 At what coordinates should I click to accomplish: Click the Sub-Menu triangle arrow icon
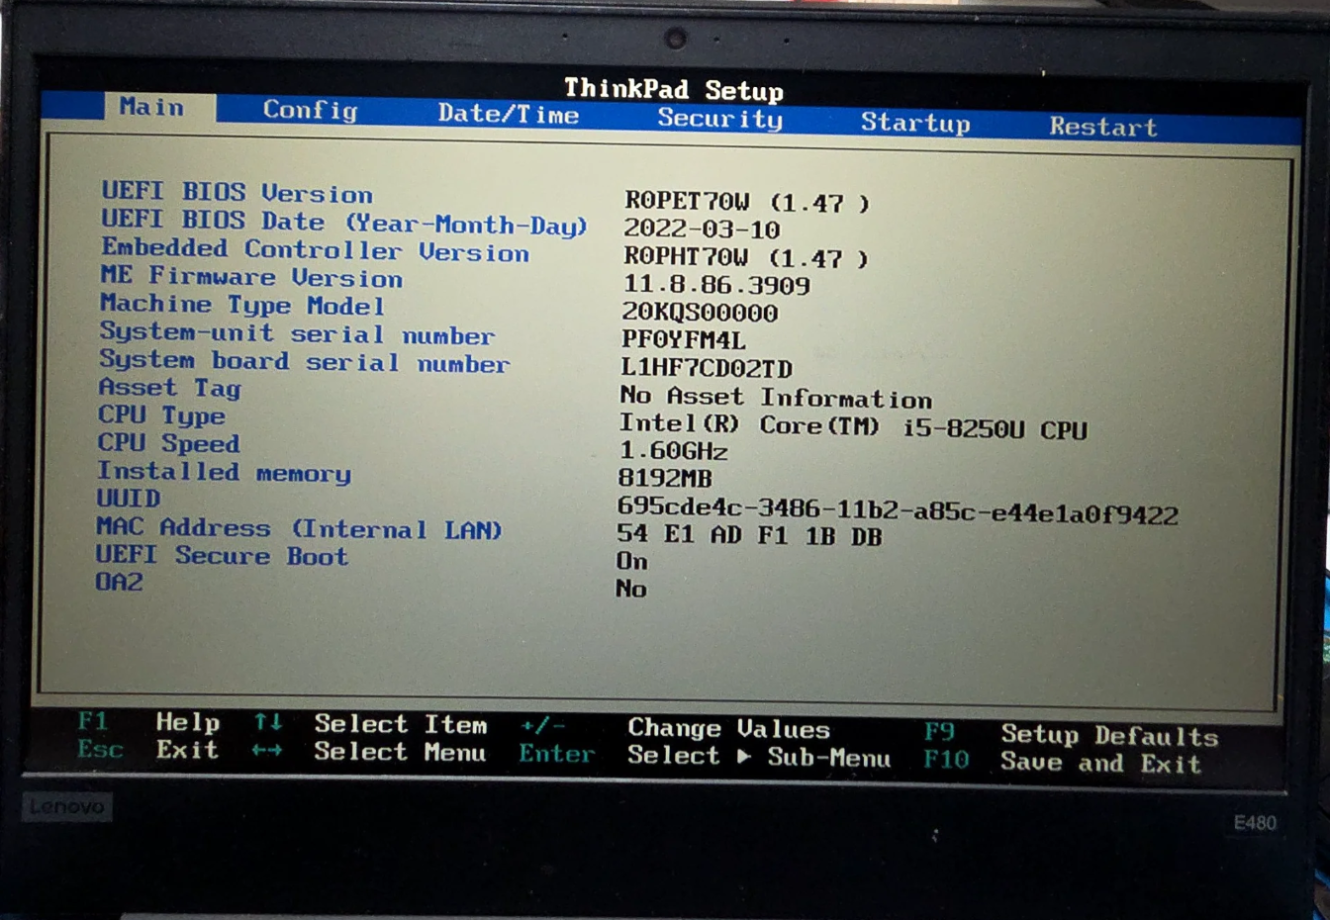[744, 756]
